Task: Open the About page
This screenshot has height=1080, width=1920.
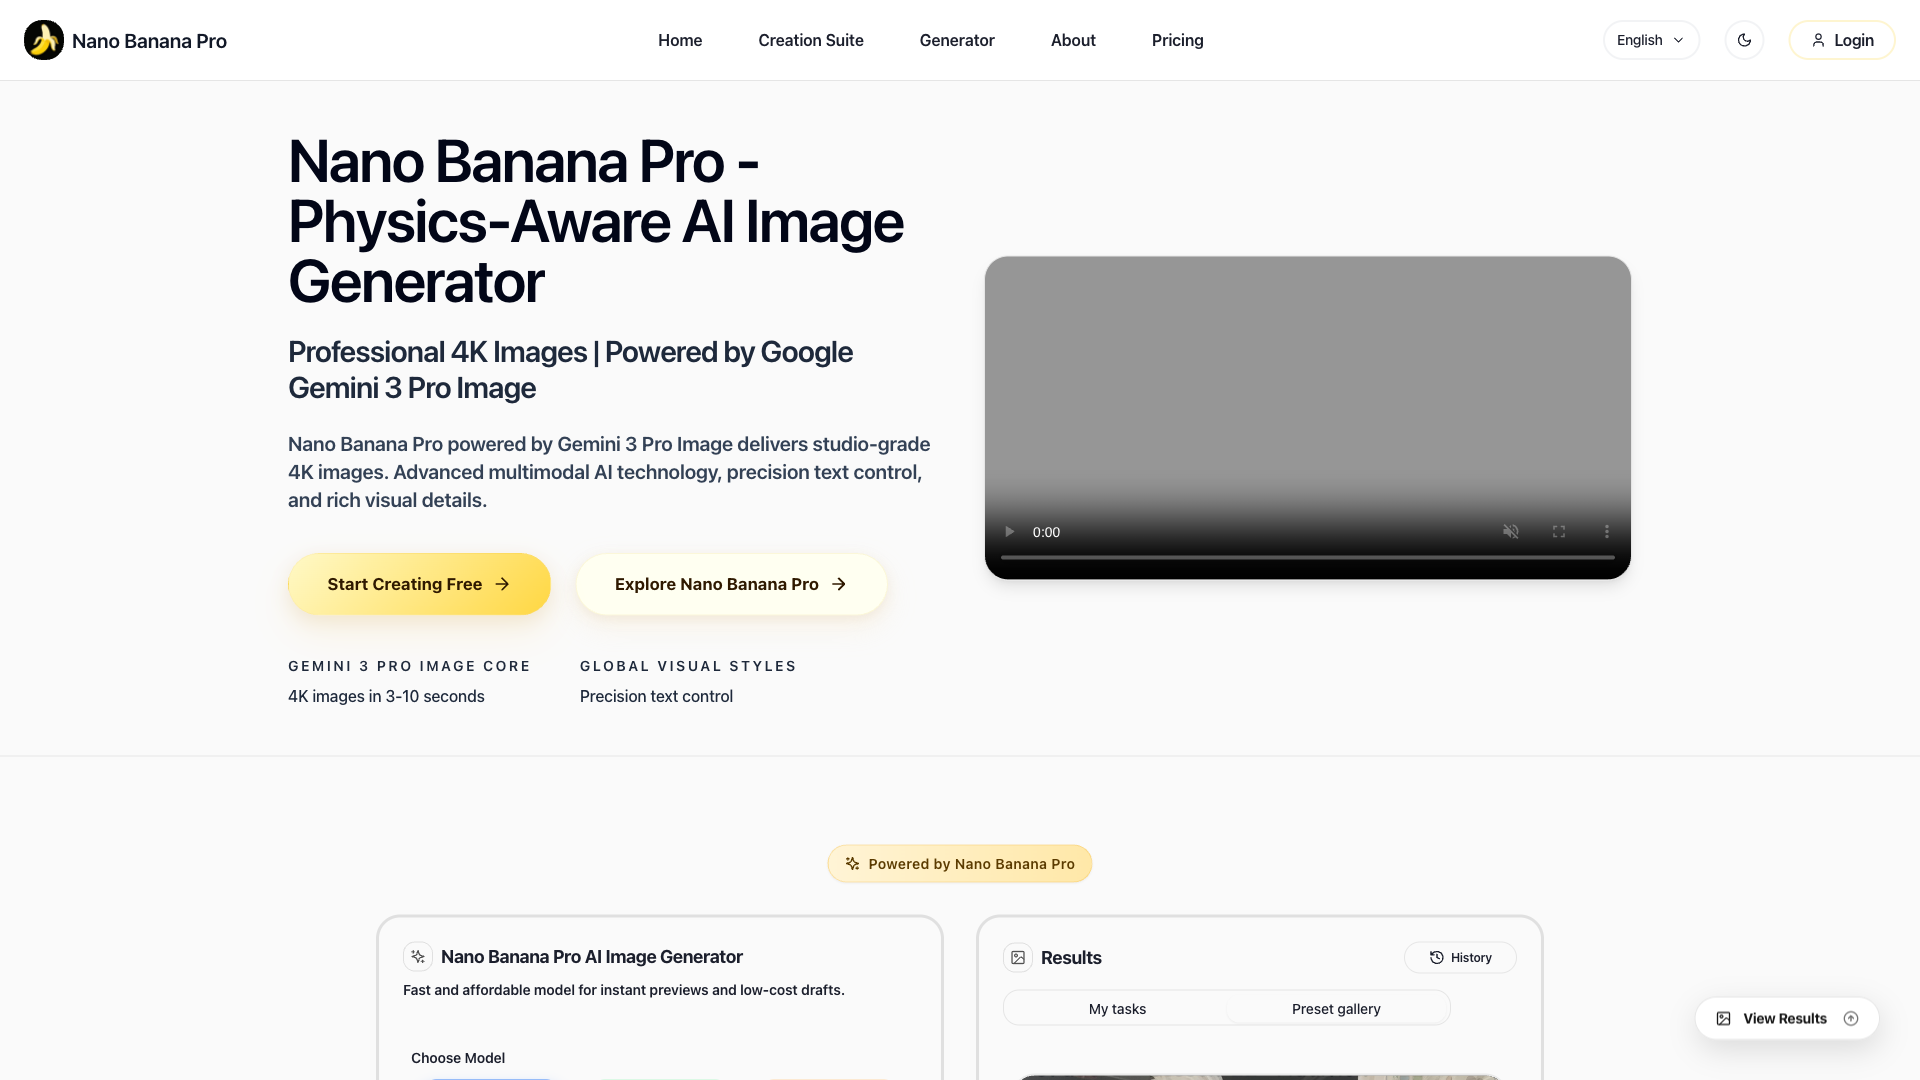Action: pyautogui.click(x=1073, y=40)
